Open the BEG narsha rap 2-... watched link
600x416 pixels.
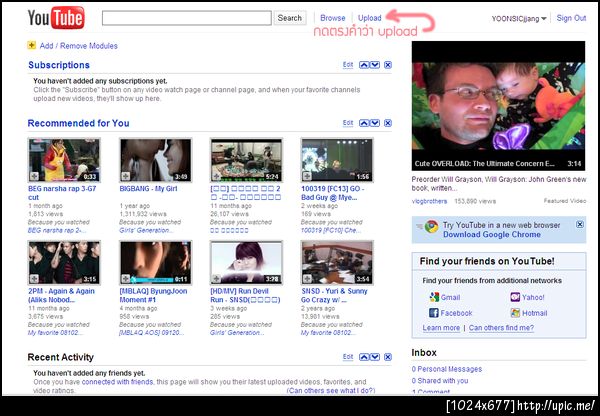click(57, 230)
